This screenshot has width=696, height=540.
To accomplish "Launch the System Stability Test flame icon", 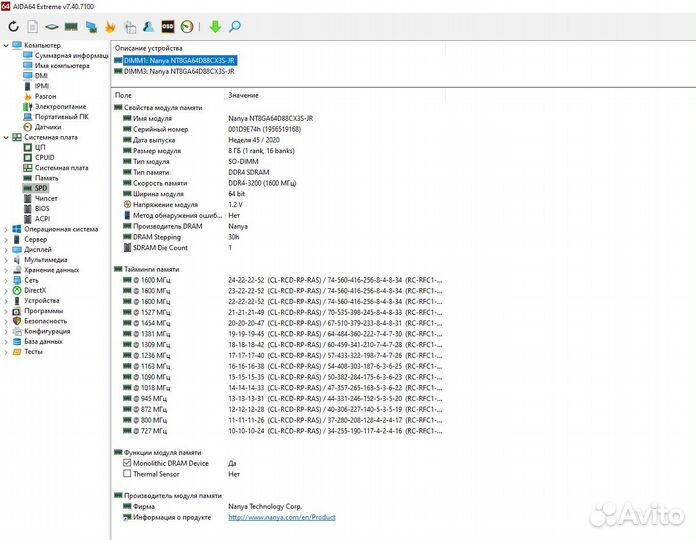I will pyautogui.click(x=111, y=26).
